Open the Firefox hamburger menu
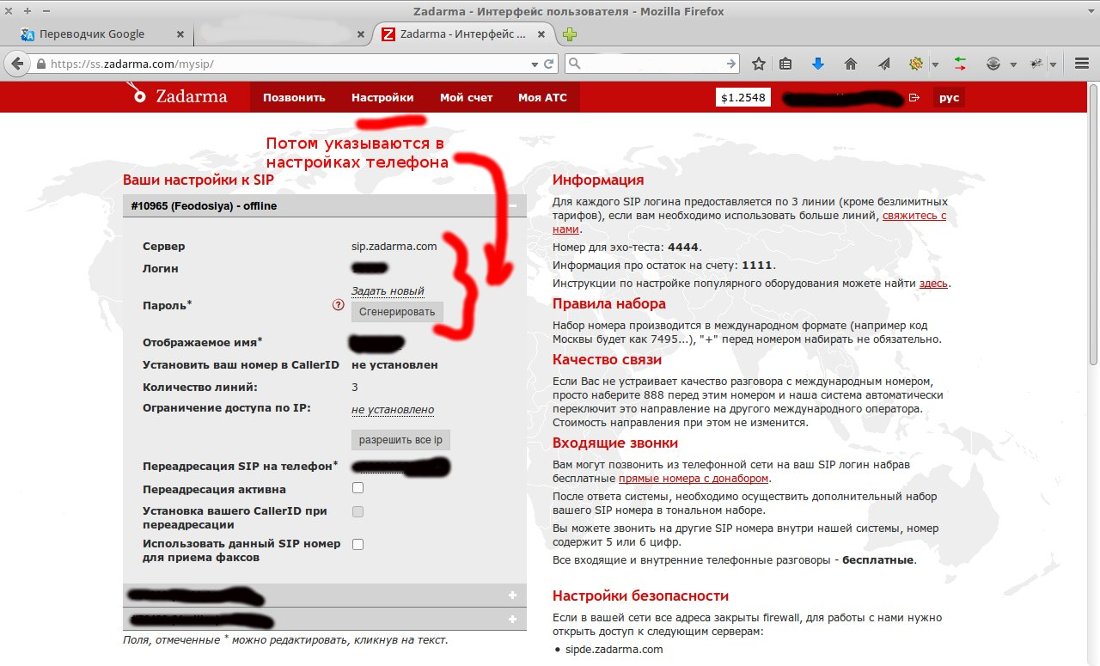Viewport: 1100px width, 666px height. (1082, 64)
